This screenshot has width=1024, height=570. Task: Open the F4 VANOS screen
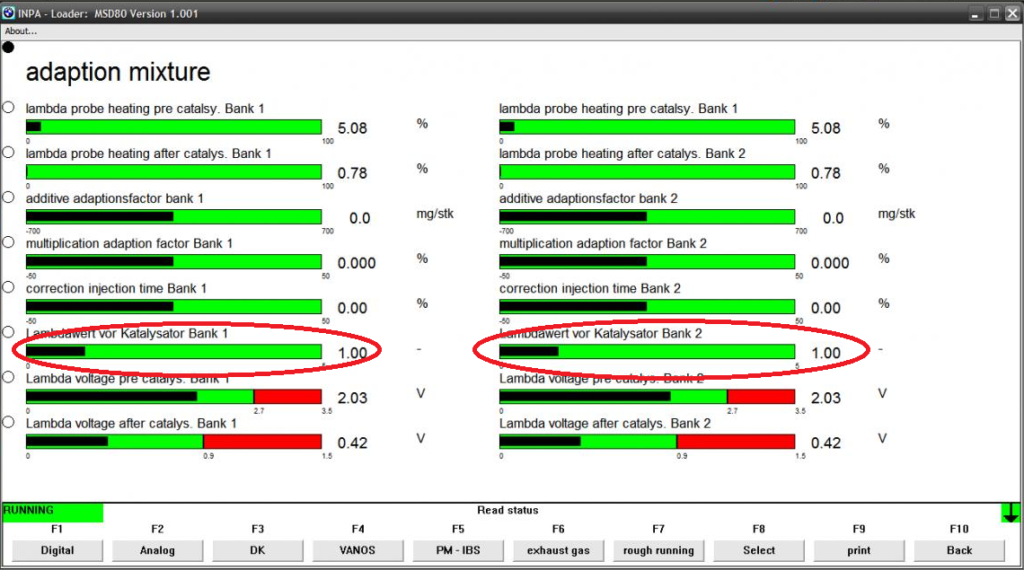[357, 550]
